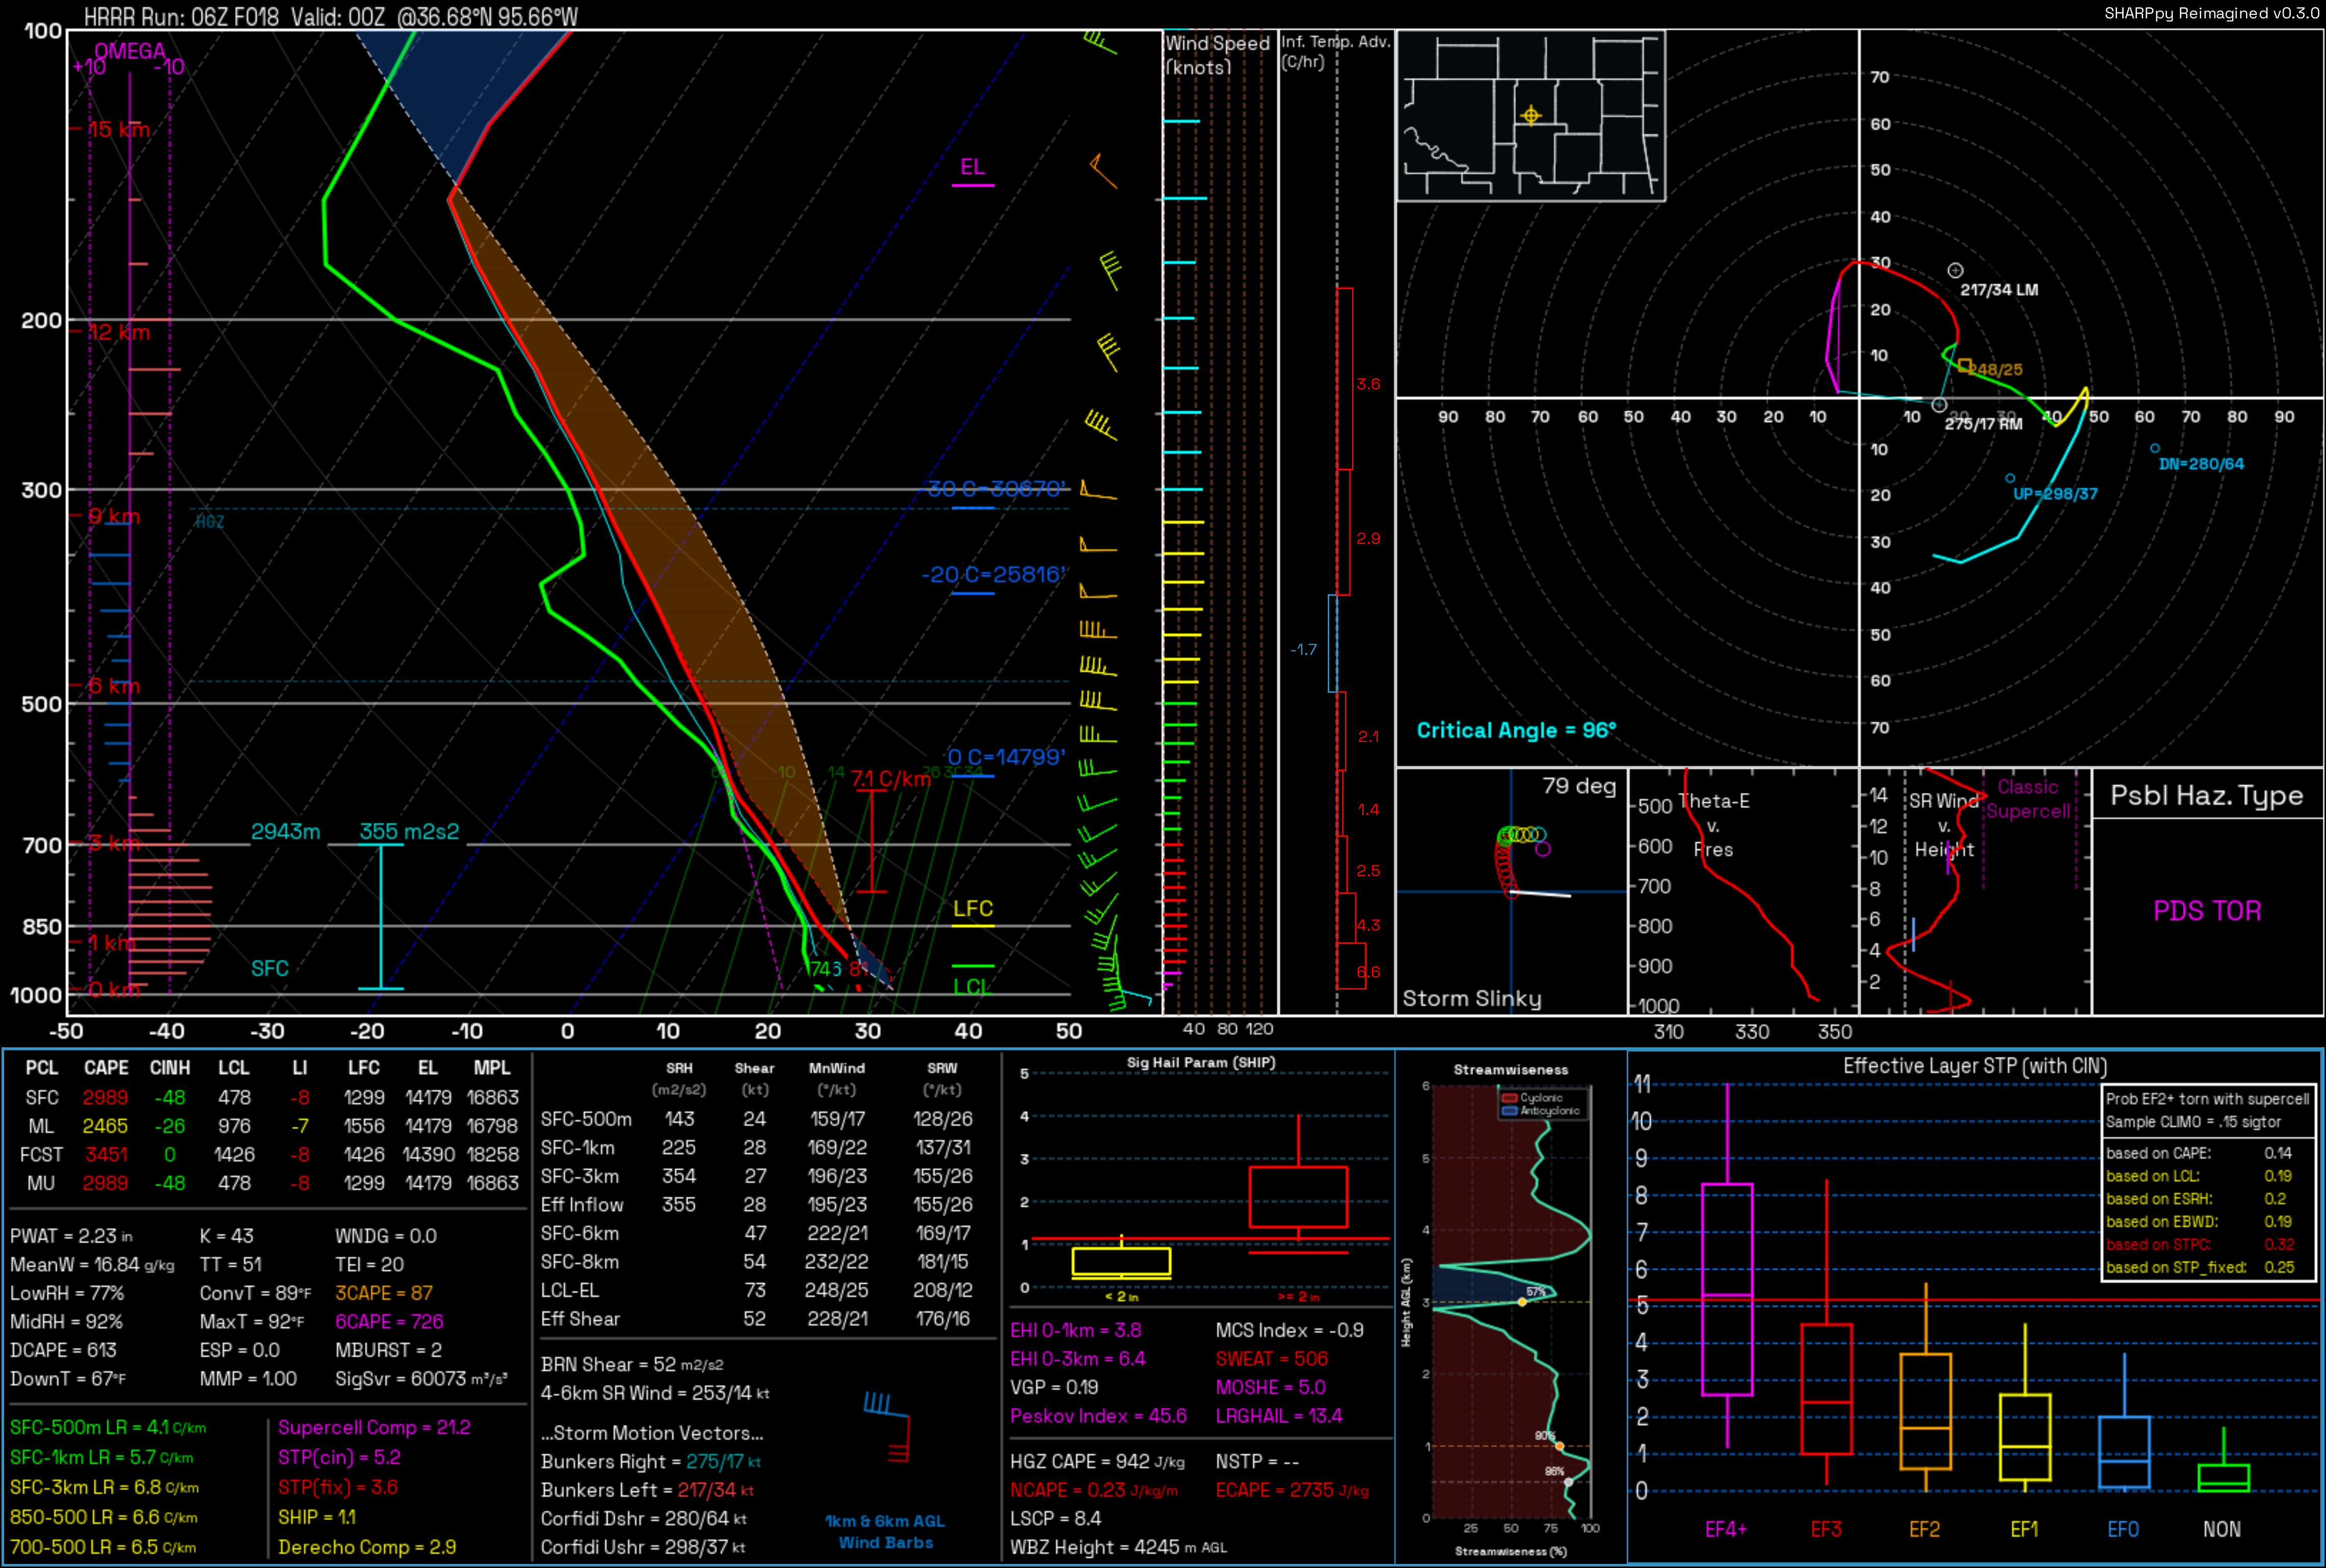Viewport: 2326px width, 1568px height.
Task: Click the NON category label
Action: 2222,1529
